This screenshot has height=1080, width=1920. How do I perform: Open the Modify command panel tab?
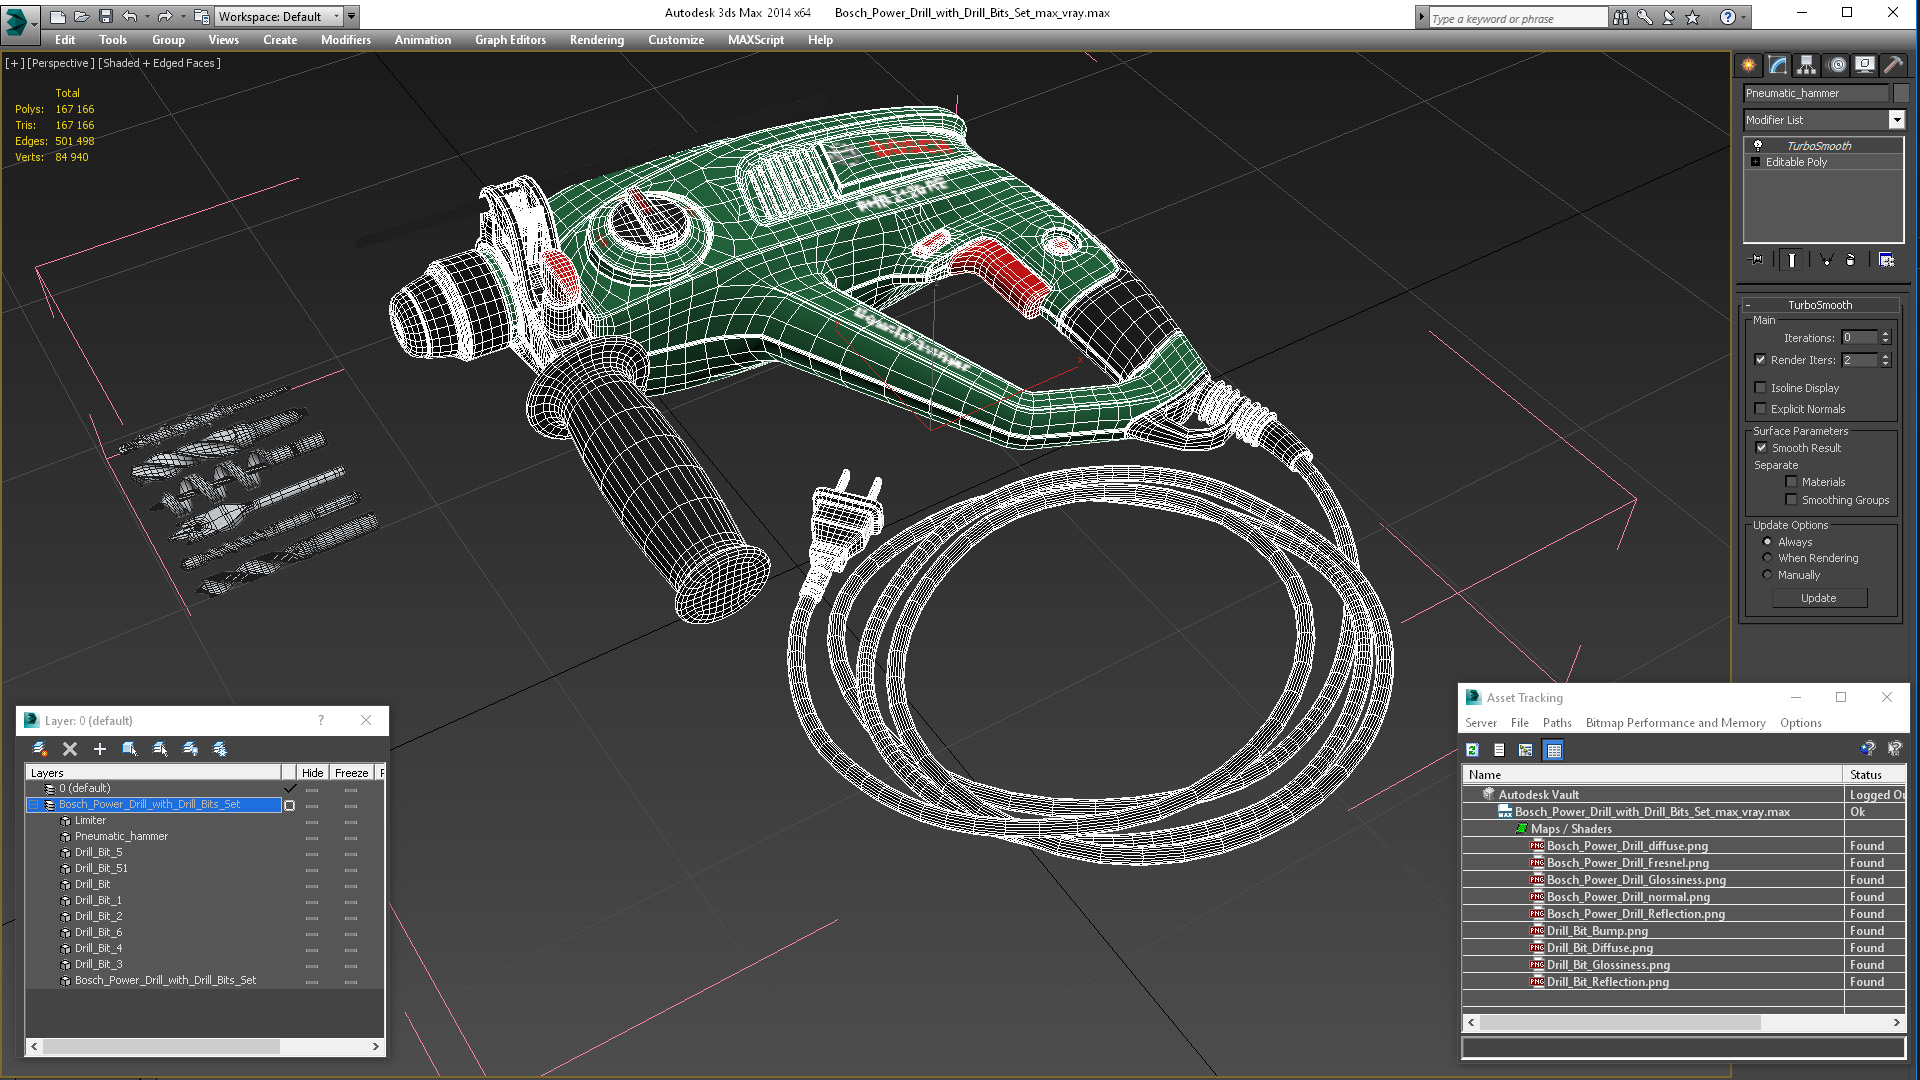pyautogui.click(x=1778, y=65)
